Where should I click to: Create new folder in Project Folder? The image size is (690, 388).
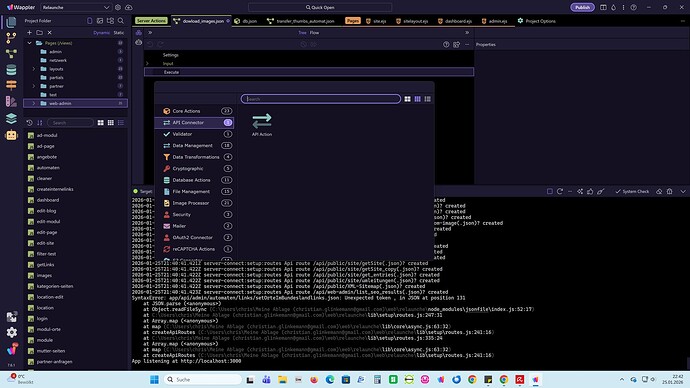[40, 33]
